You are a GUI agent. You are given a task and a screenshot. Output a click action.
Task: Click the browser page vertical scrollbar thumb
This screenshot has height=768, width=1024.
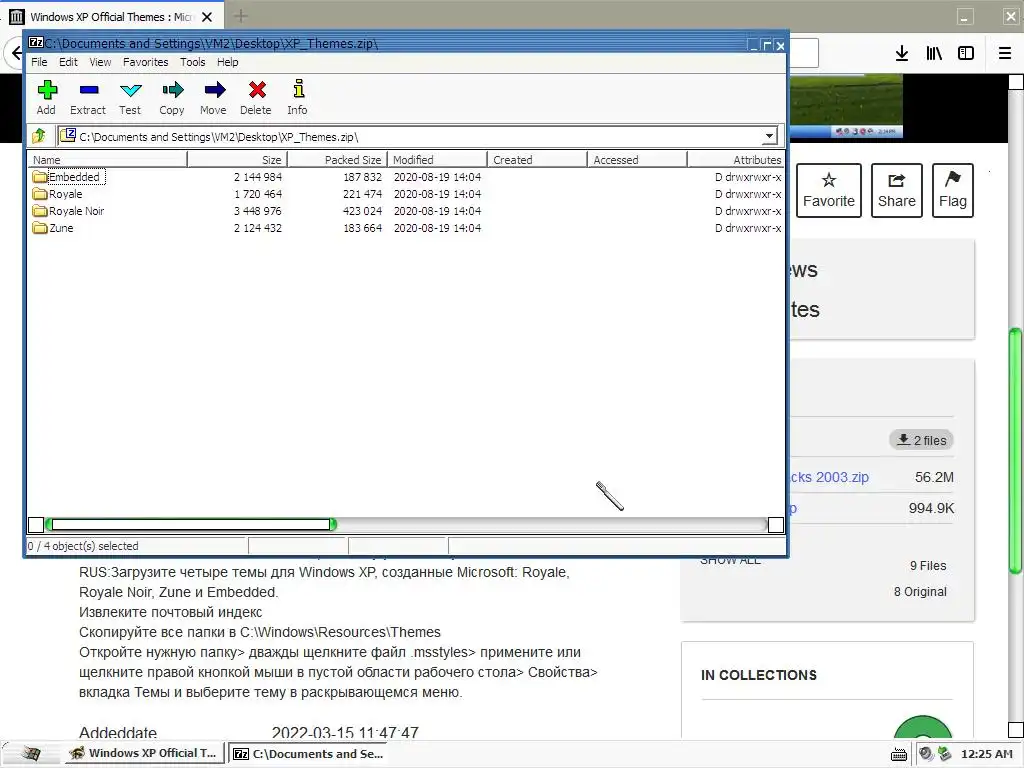point(1016,451)
